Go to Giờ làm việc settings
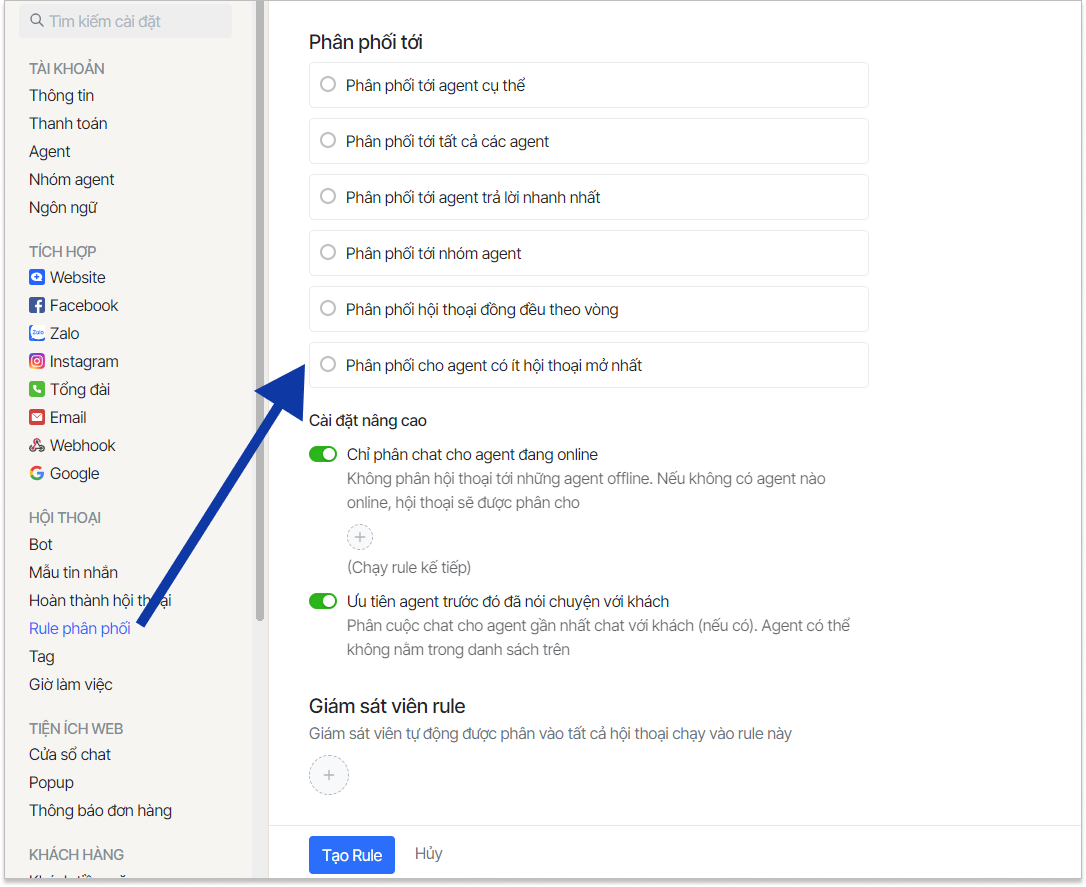Screen dimensions: 1086x887 point(71,685)
